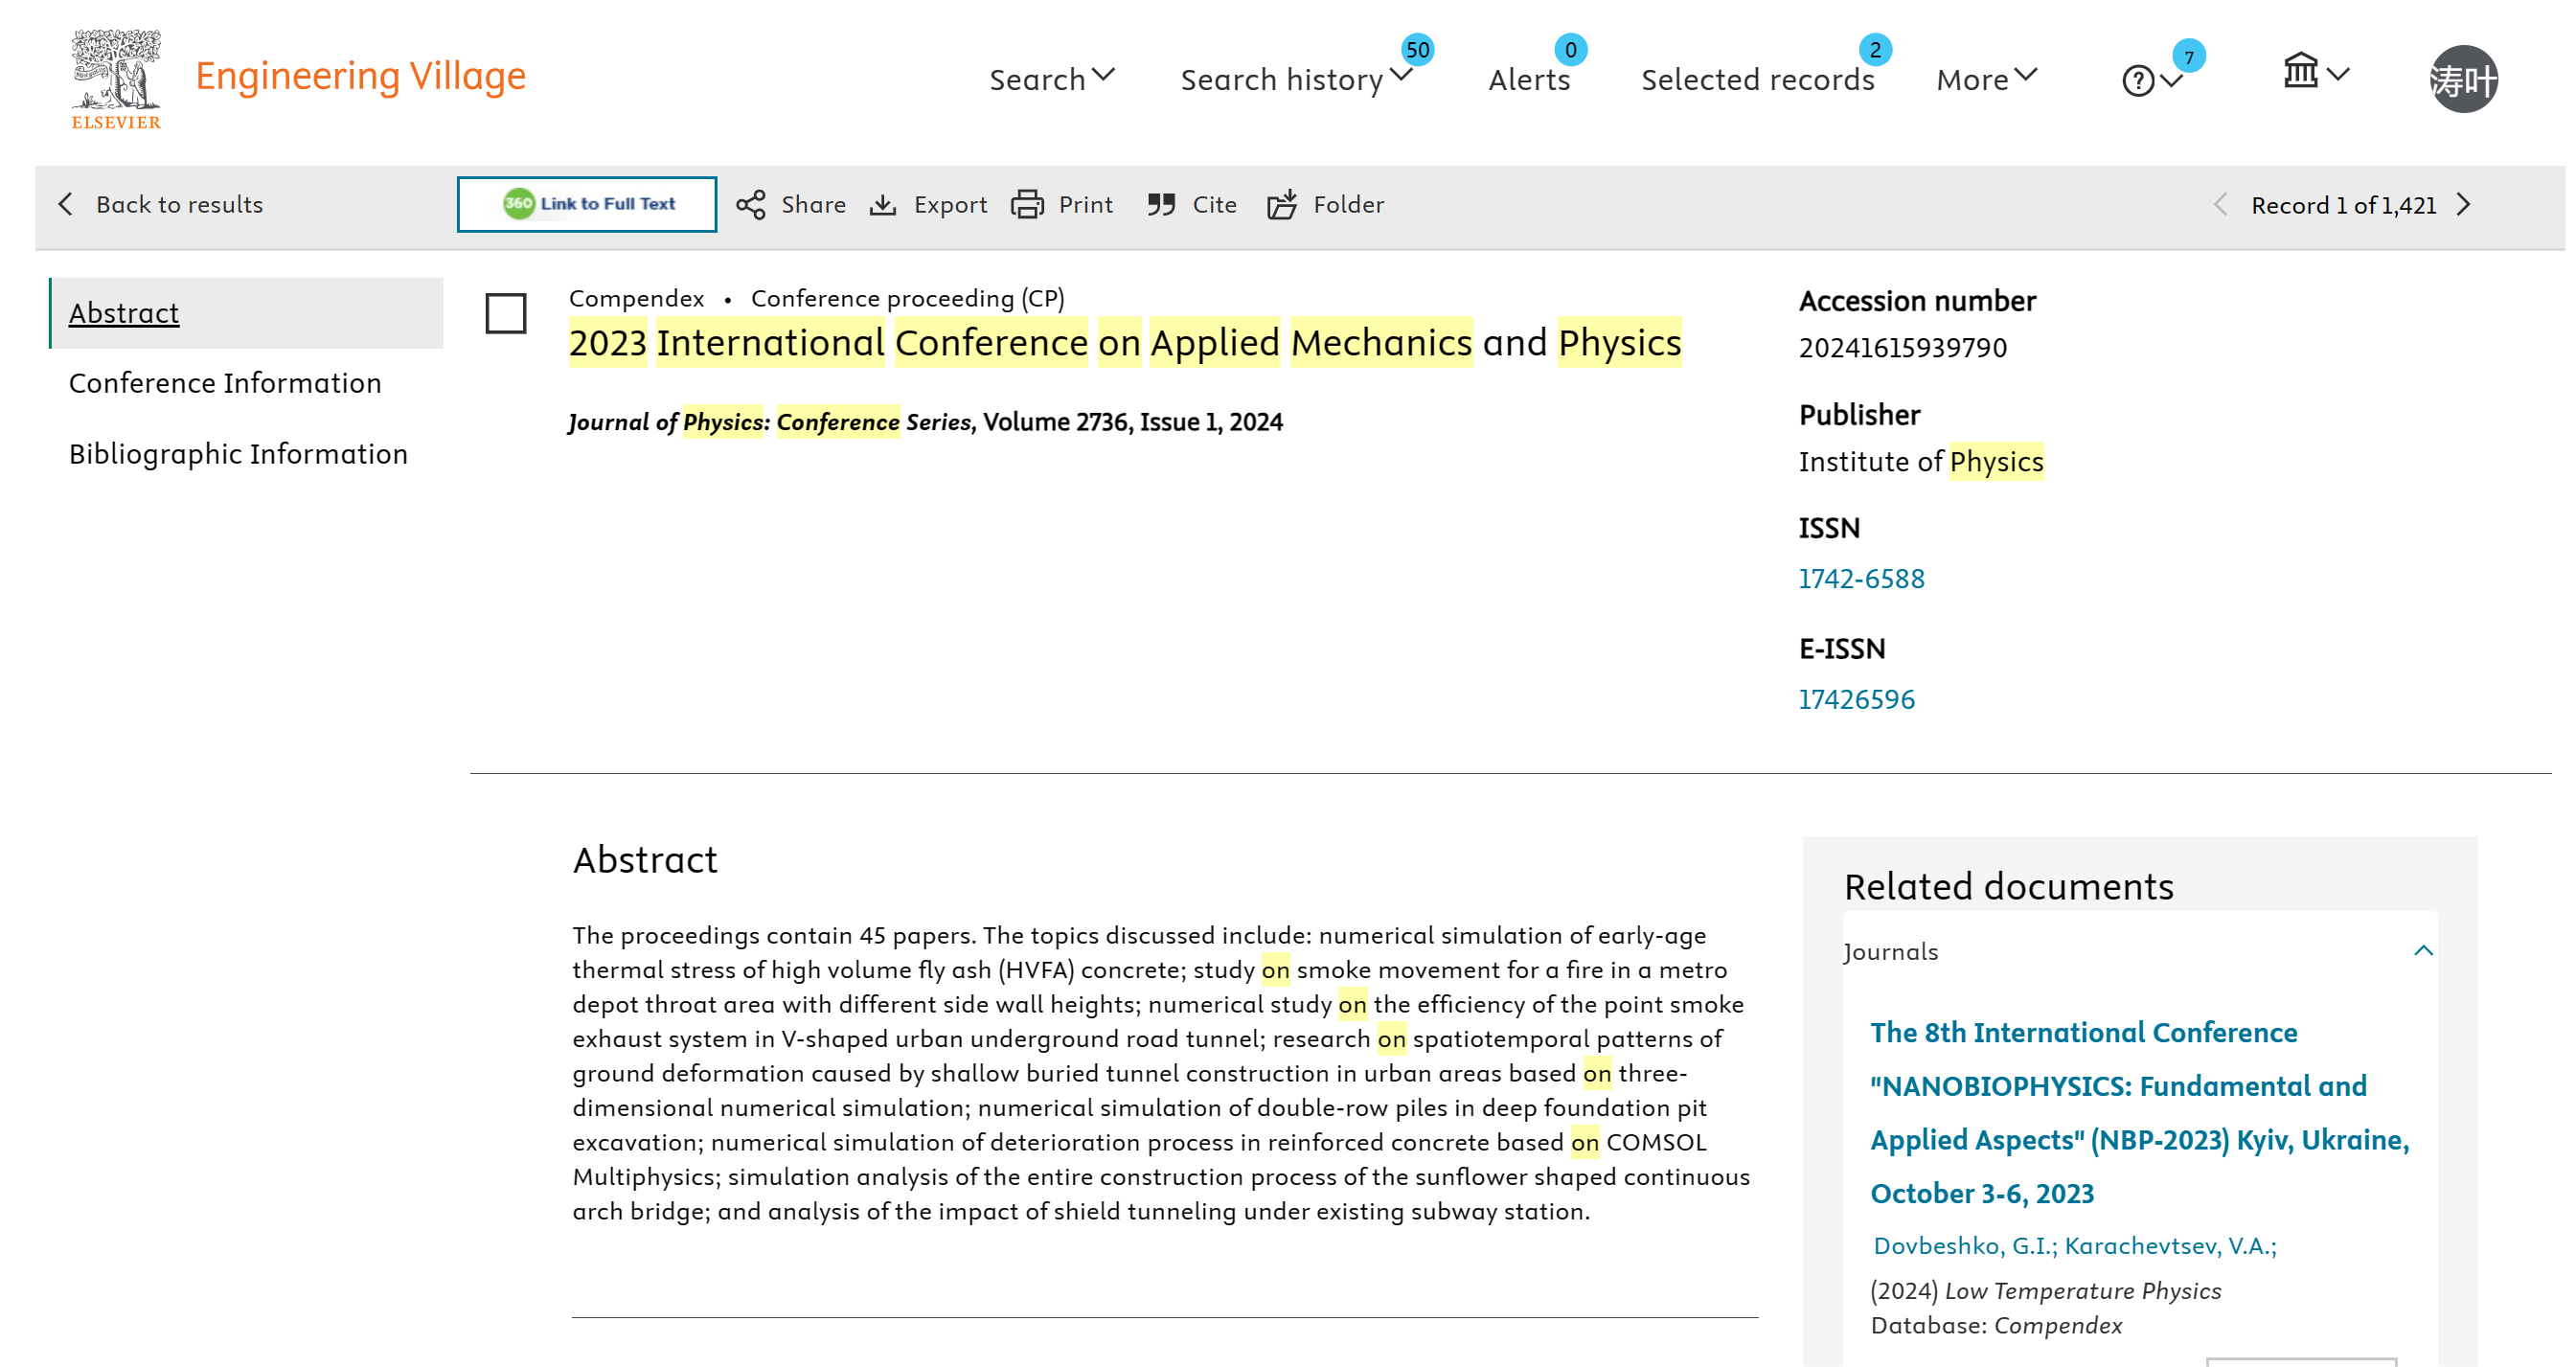Screen dimensions: 2576x1367
Task: Click the Export download icon
Action: click(x=882, y=205)
